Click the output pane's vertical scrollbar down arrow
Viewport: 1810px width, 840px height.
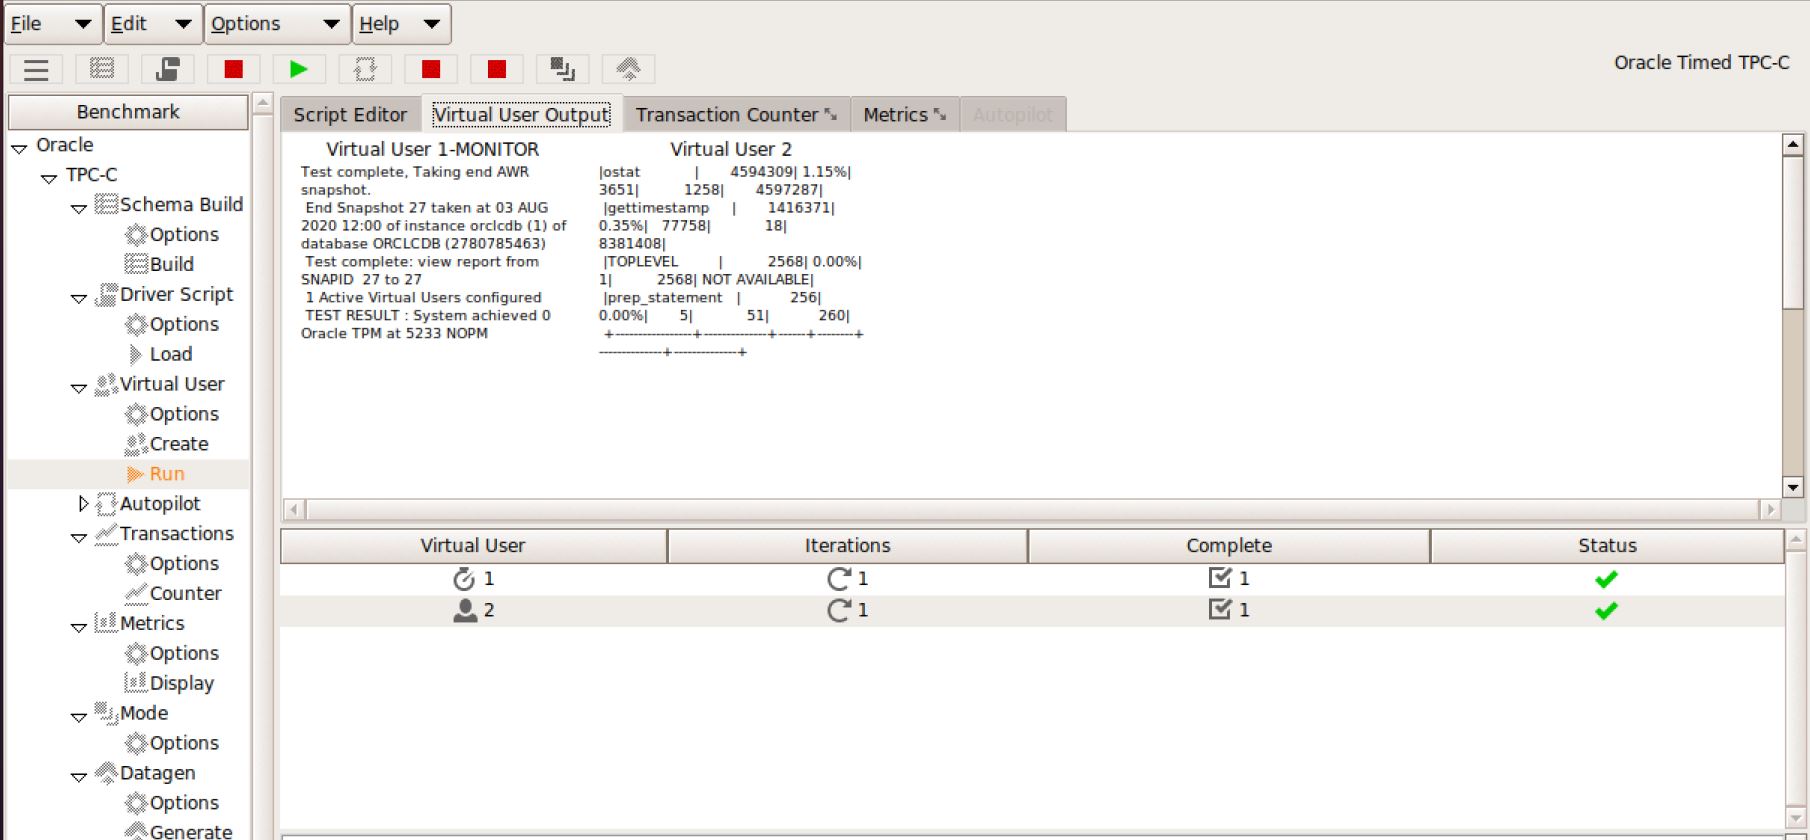pyautogui.click(x=1792, y=487)
